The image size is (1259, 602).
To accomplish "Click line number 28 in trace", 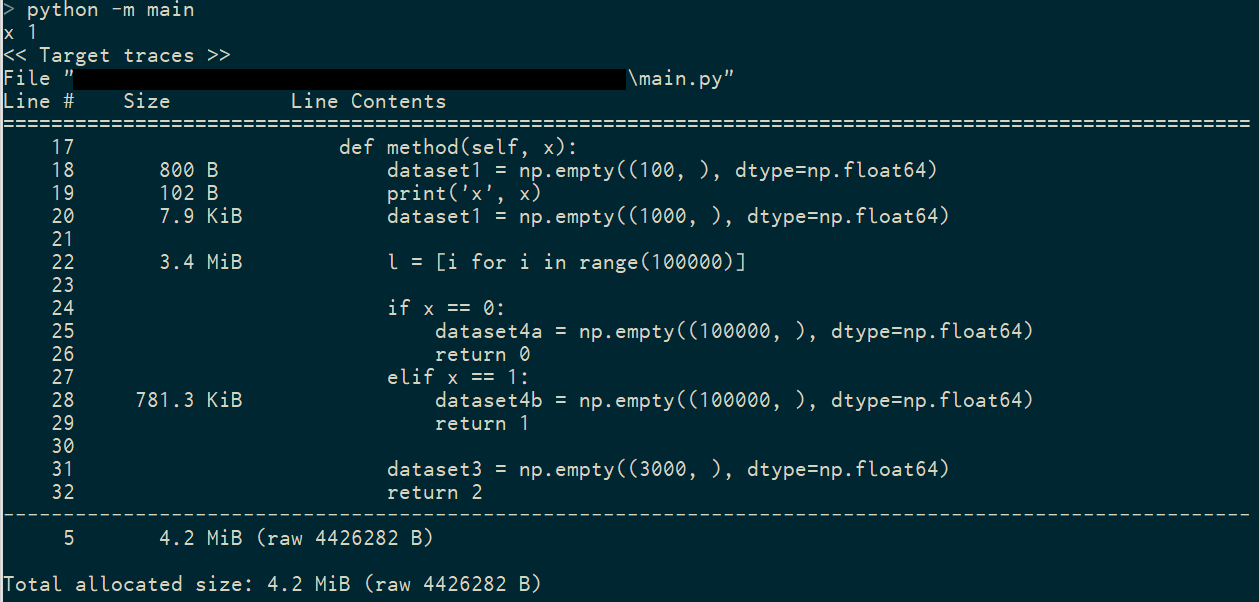I will [63, 401].
